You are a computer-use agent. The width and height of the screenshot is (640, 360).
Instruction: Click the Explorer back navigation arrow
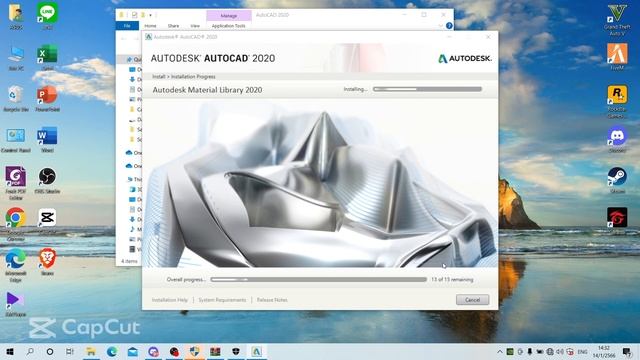[x=124, y=39]
